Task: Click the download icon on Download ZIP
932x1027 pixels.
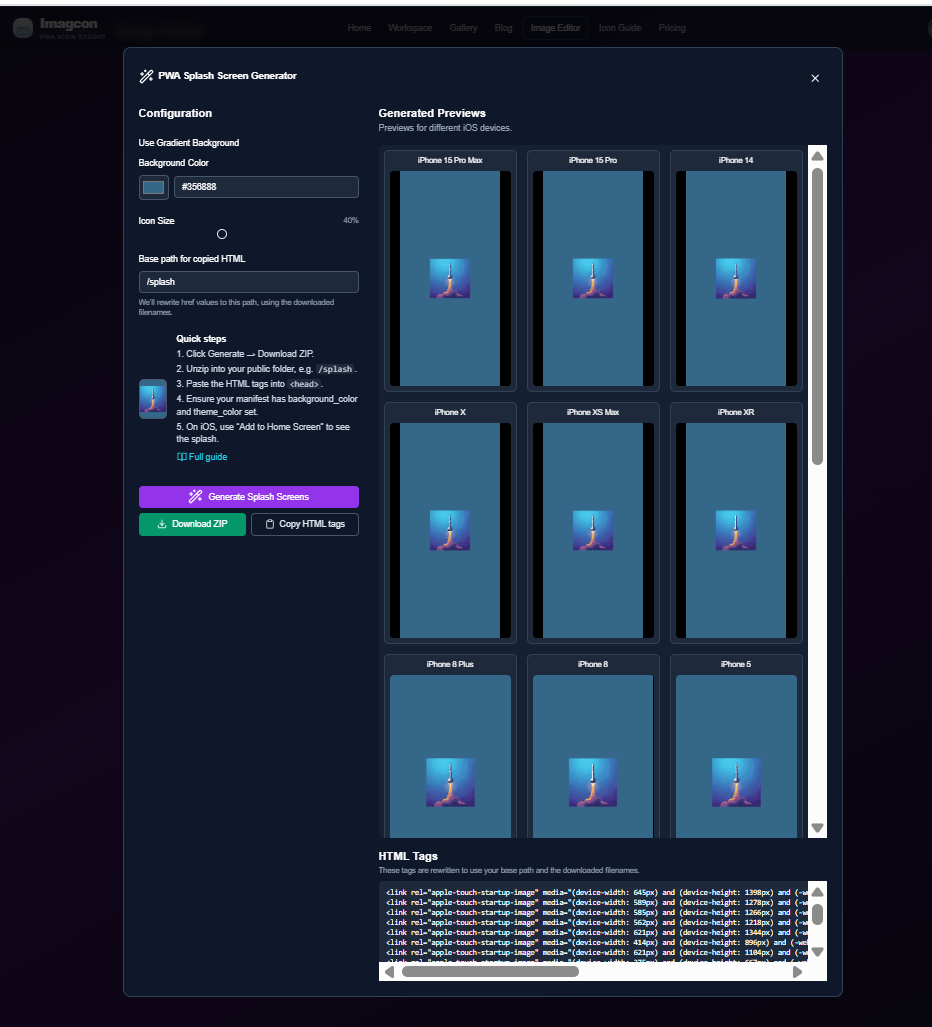Action: 164,523
